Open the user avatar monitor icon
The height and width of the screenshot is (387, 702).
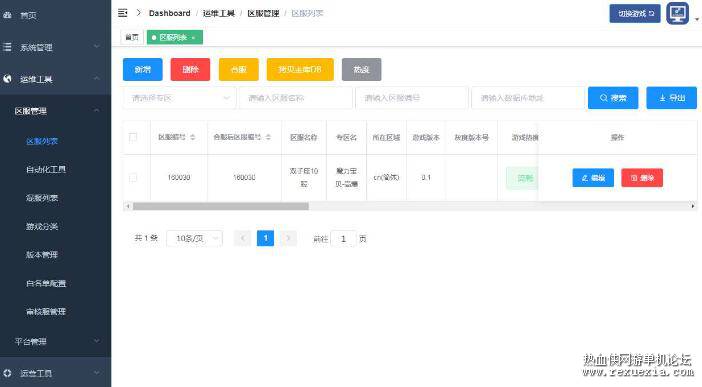point(677,13)
